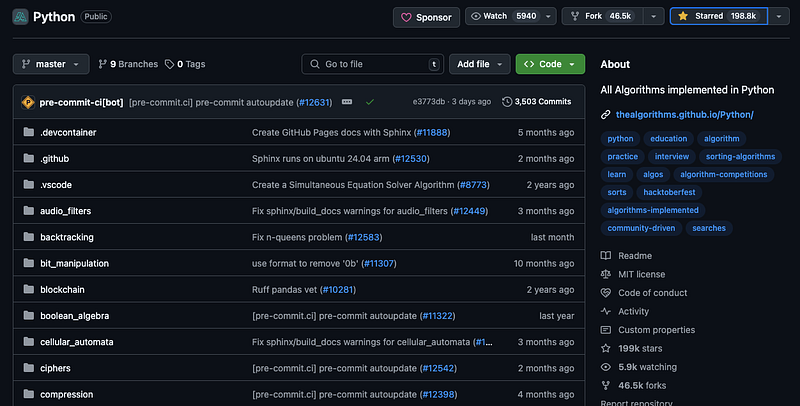Open the green Code dropdown
Viewport: 800px width, 406px height.
point(550,64)
